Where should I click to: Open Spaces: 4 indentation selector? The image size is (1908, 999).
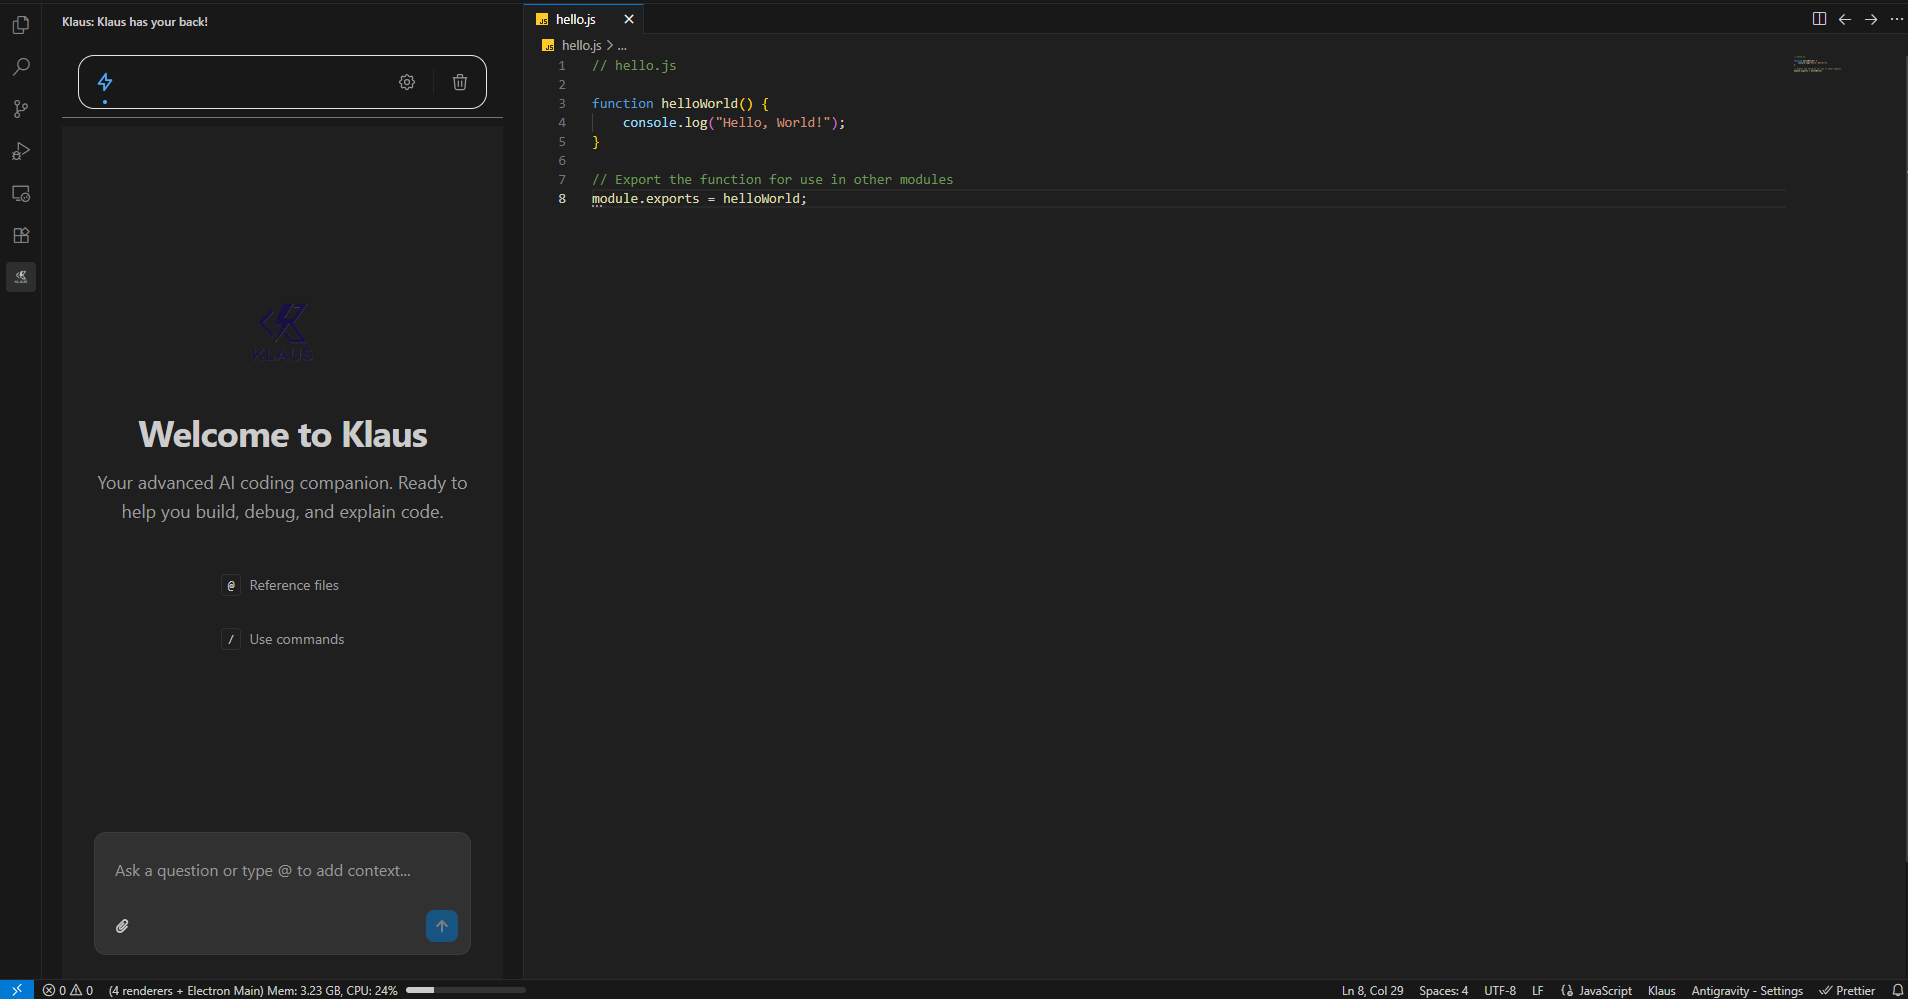(1443, 990)
